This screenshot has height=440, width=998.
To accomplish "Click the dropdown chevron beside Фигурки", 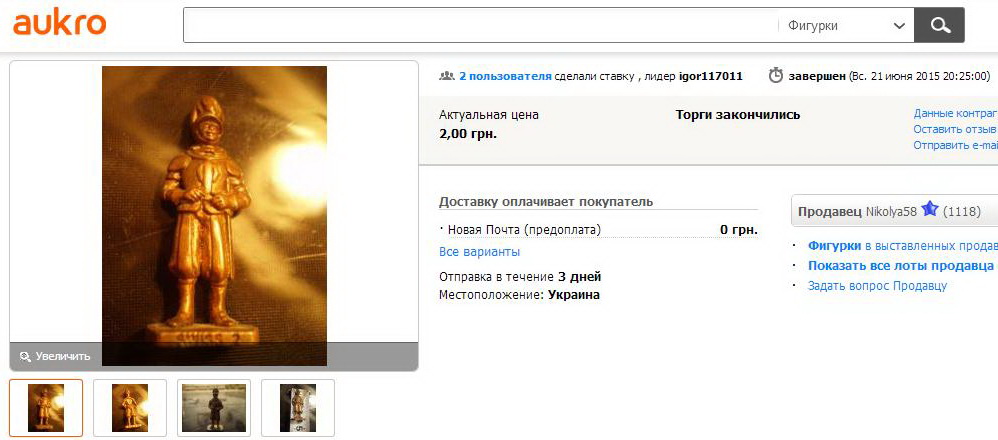I will (899, 26).
